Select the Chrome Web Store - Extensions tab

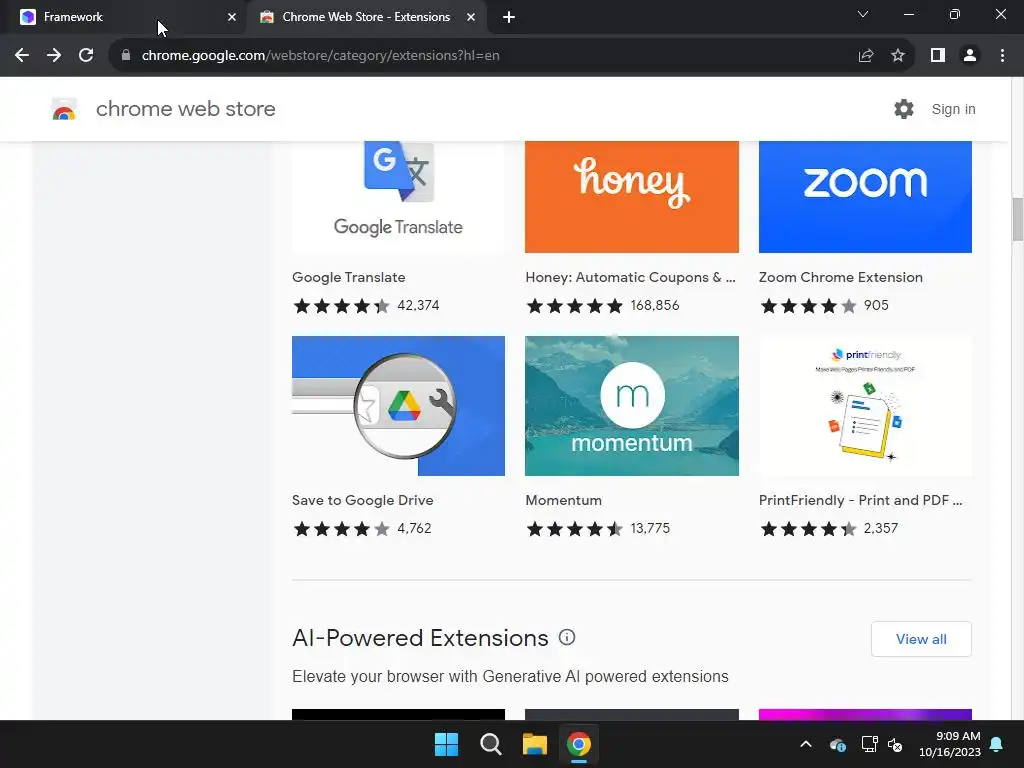click(x=366, y=17)
